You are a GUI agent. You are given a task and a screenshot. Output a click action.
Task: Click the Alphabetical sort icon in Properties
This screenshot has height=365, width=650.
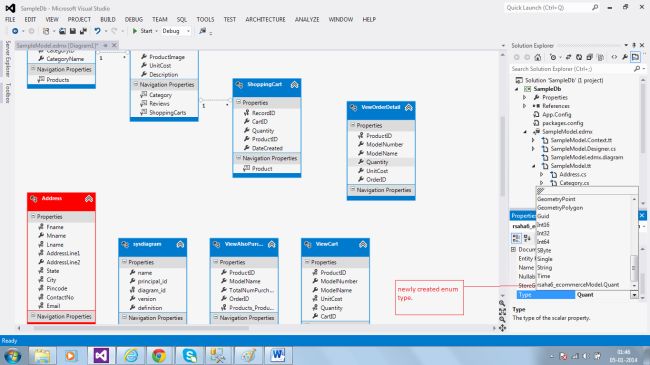[527, 238]
